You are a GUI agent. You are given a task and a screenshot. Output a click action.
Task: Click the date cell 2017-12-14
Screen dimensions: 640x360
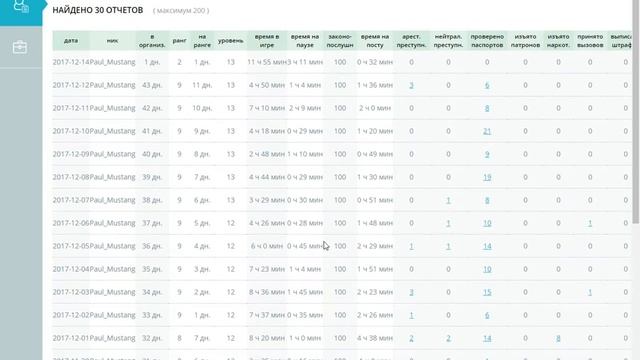(71, 62)
